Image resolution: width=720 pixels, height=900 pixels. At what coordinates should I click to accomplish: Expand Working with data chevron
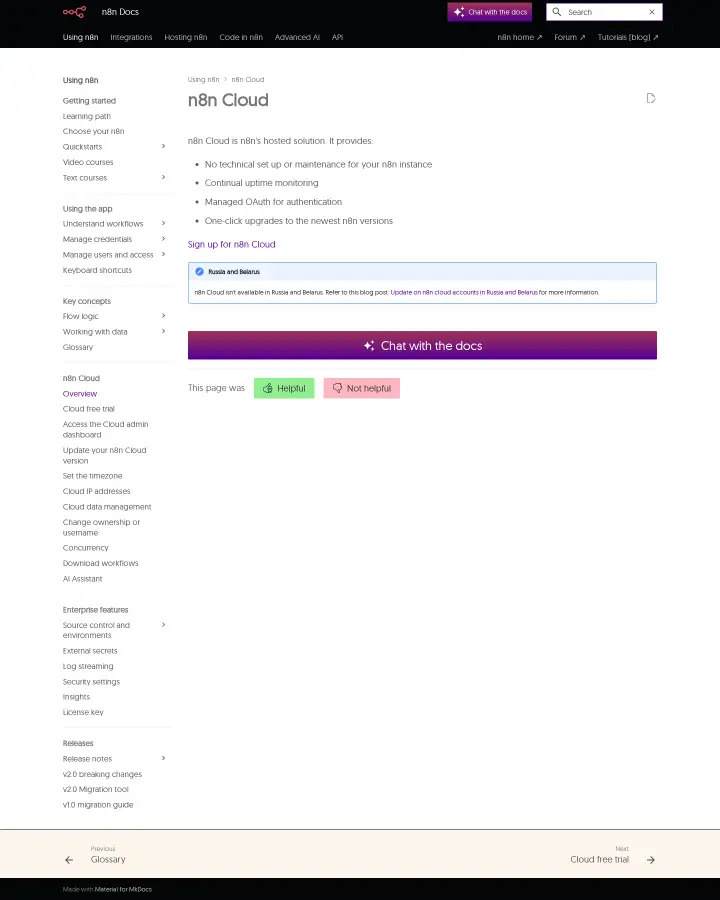tap(164, 331)
